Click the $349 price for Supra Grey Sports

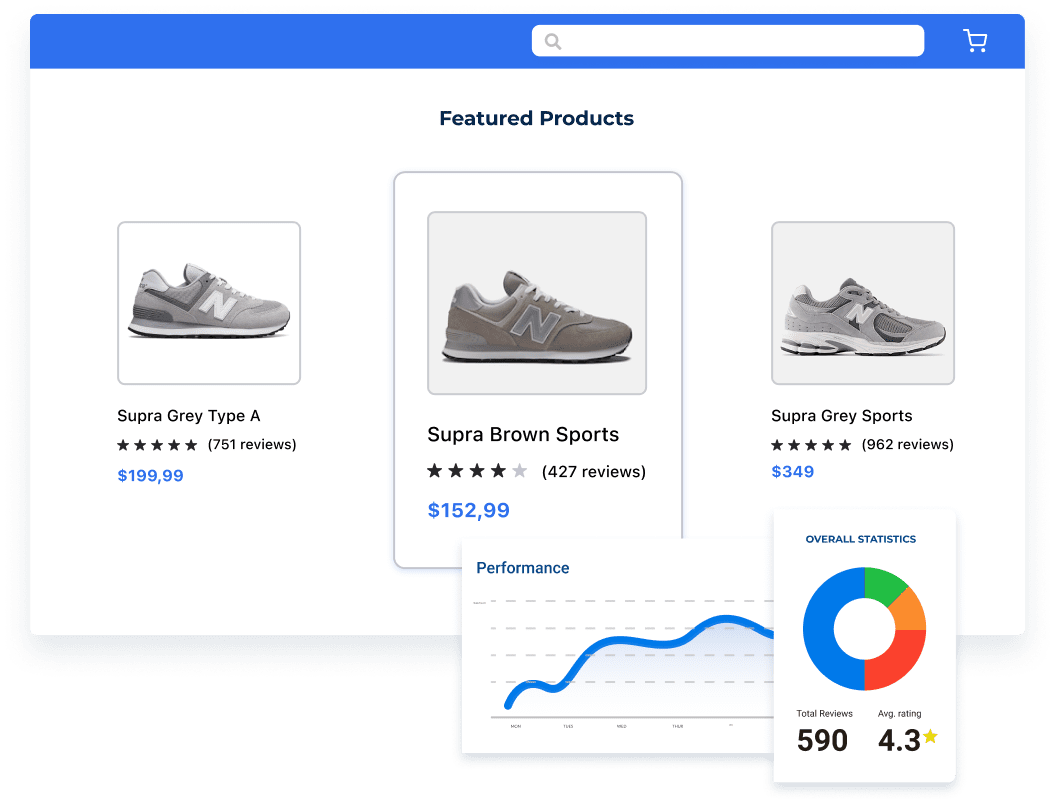(792, 471)
